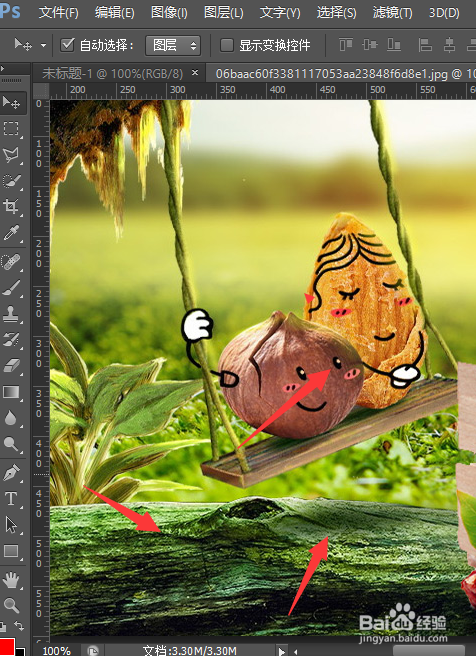Expand the status bar info arrow
Image resolution: width=476 pixels, height=656 pixels.
(282, 651)
